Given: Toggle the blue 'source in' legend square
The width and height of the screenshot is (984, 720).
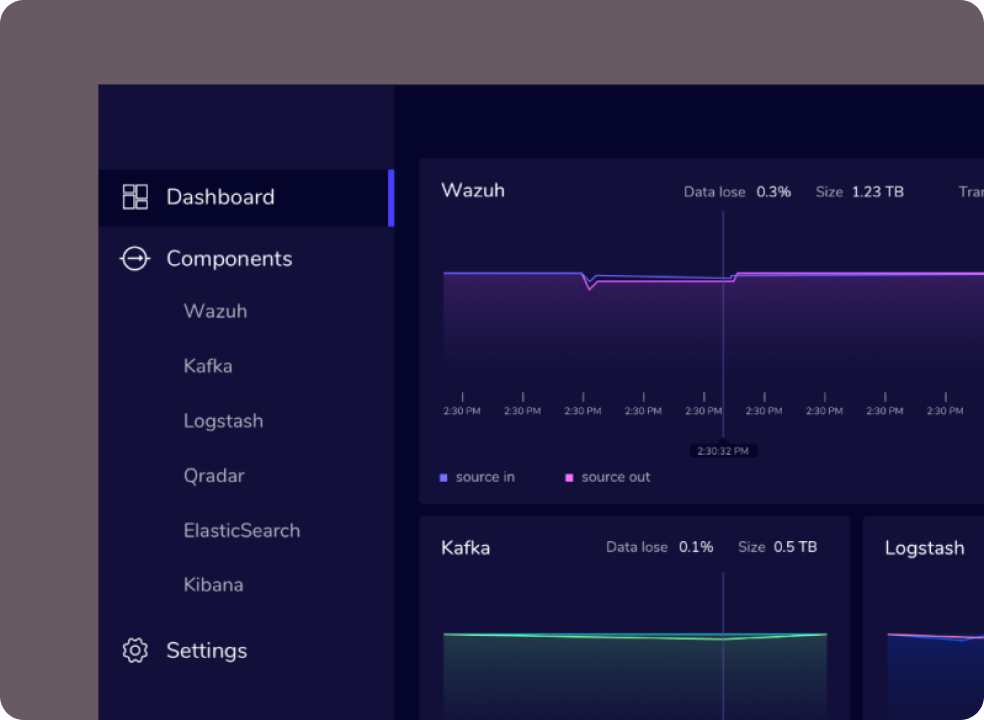Looking at the screenshot, I should [444, 478].
